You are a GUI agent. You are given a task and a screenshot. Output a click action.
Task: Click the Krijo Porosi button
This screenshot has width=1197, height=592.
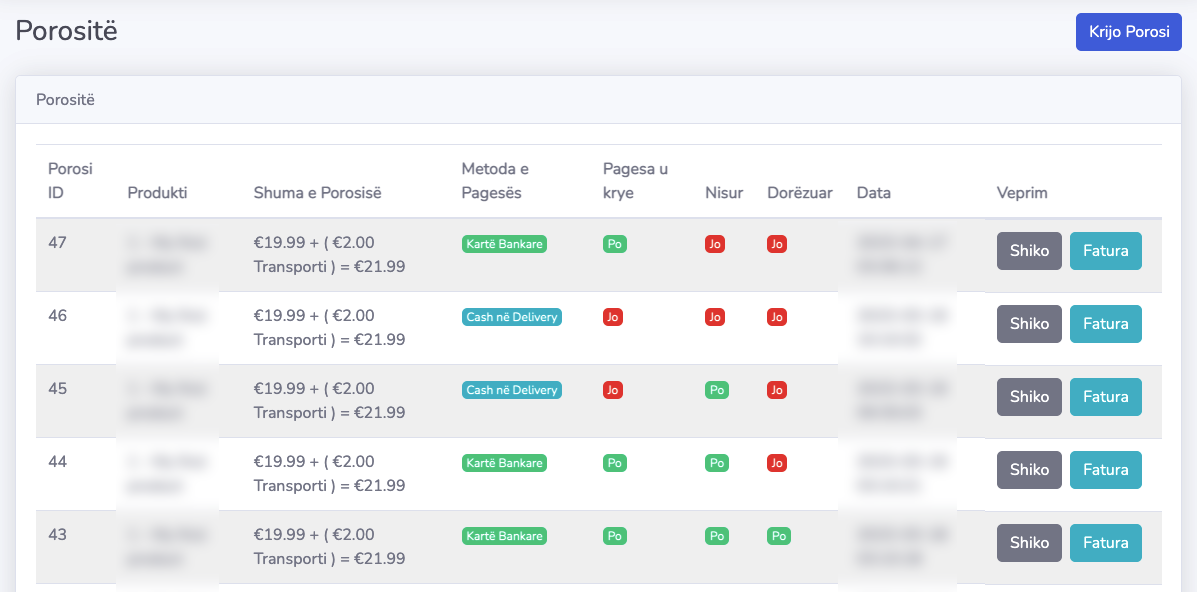pyautogui.click(x=1128, y=31)
